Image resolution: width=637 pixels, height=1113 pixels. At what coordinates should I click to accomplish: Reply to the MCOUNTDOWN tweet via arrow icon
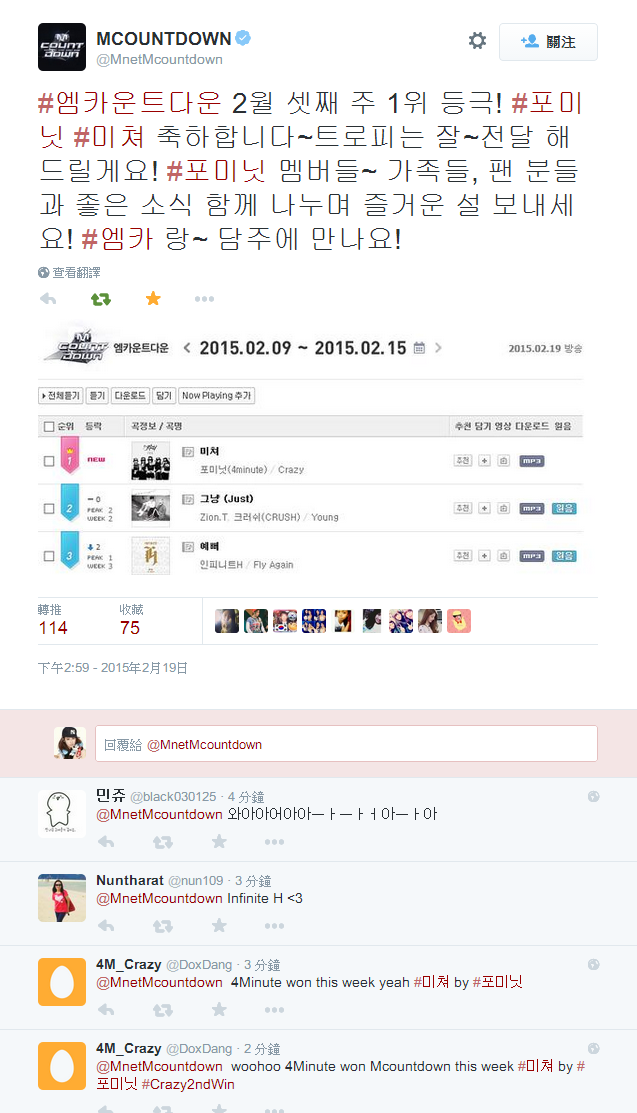pos(48,299)
